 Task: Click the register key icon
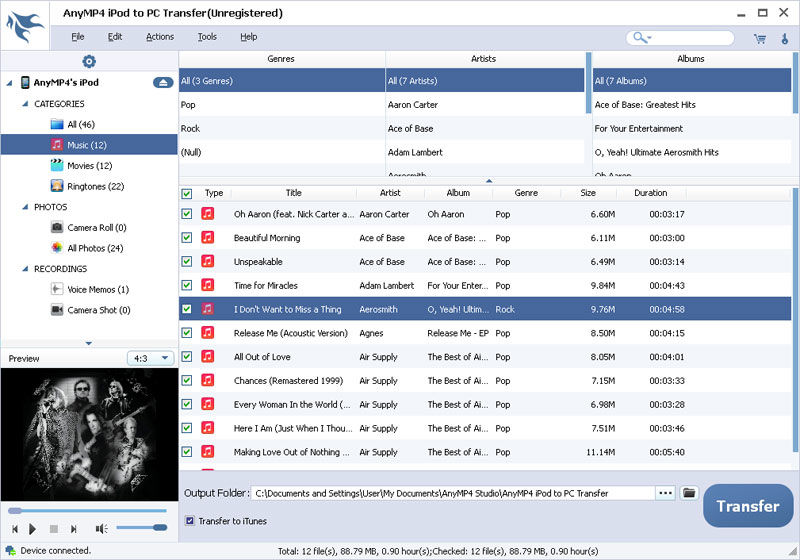[x=785, y=39]
